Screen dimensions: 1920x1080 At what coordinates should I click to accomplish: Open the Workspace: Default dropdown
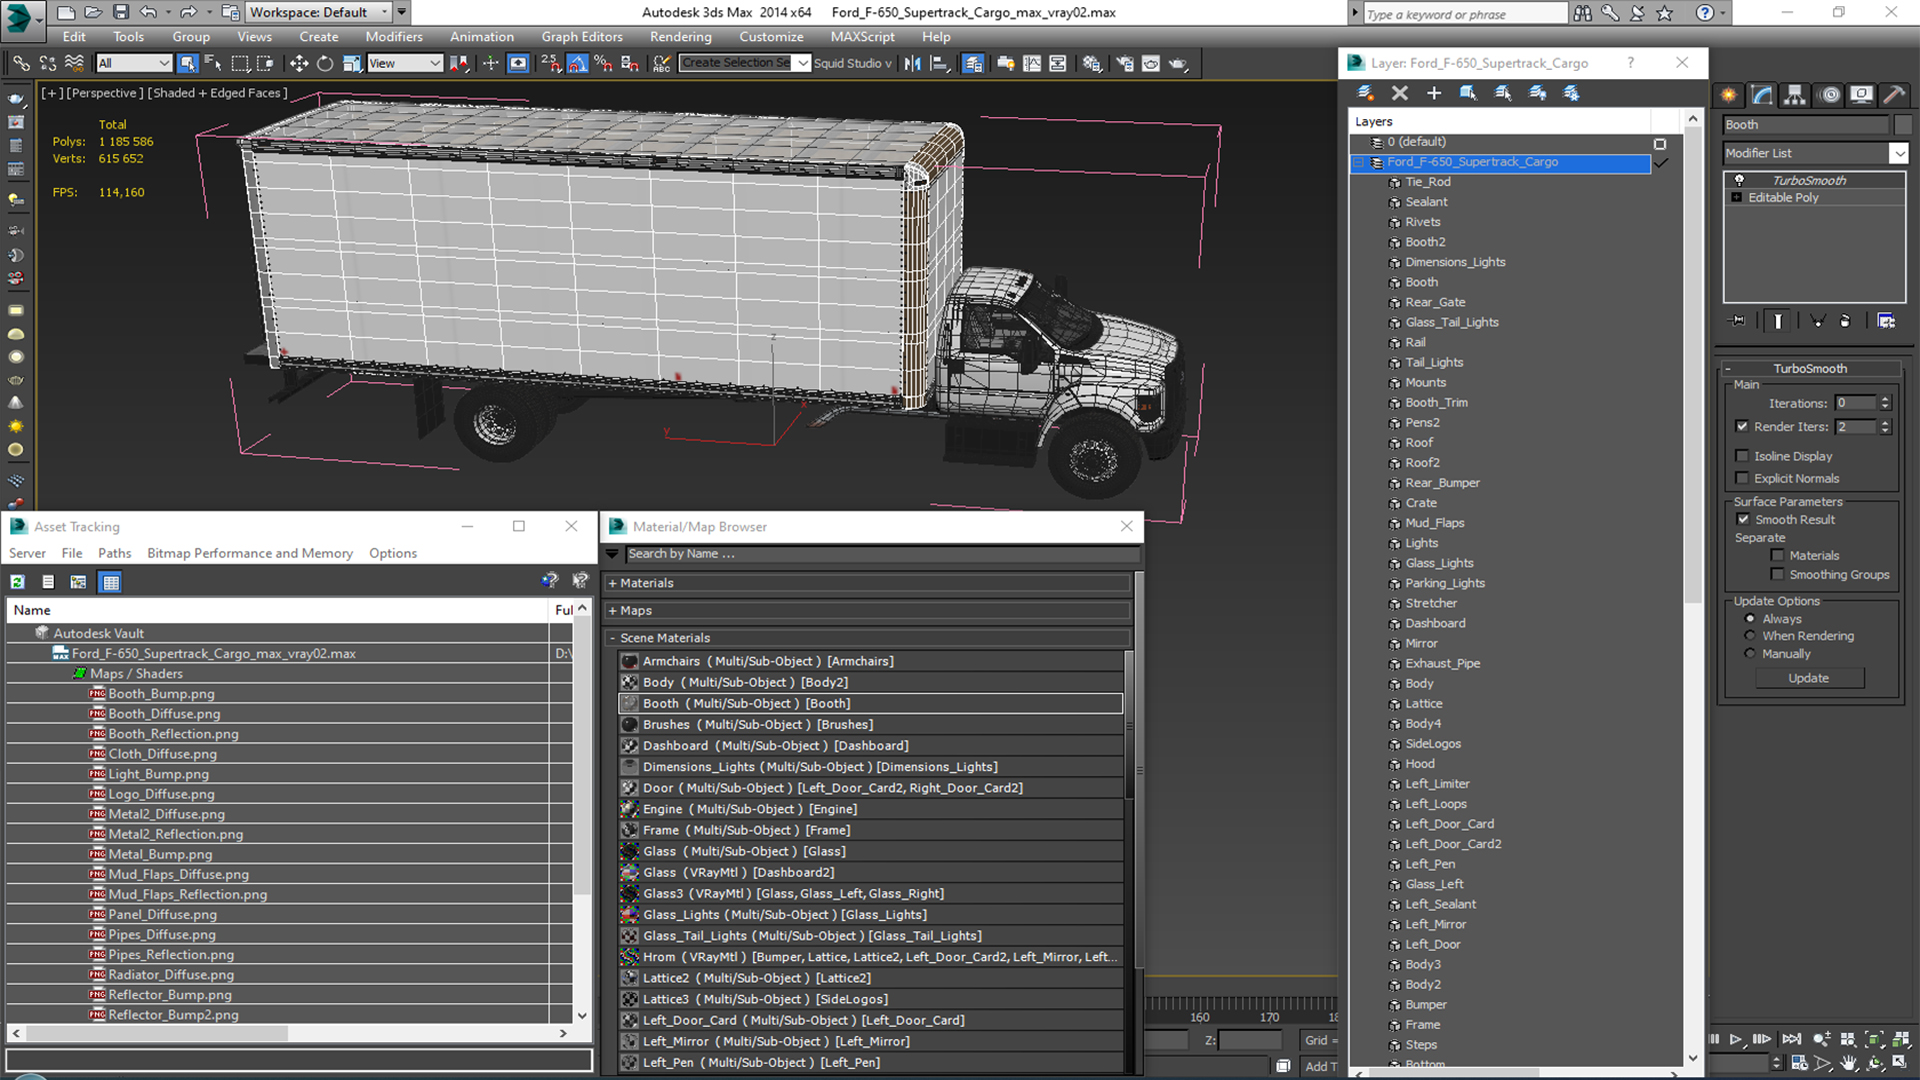(x=318, y=12)
